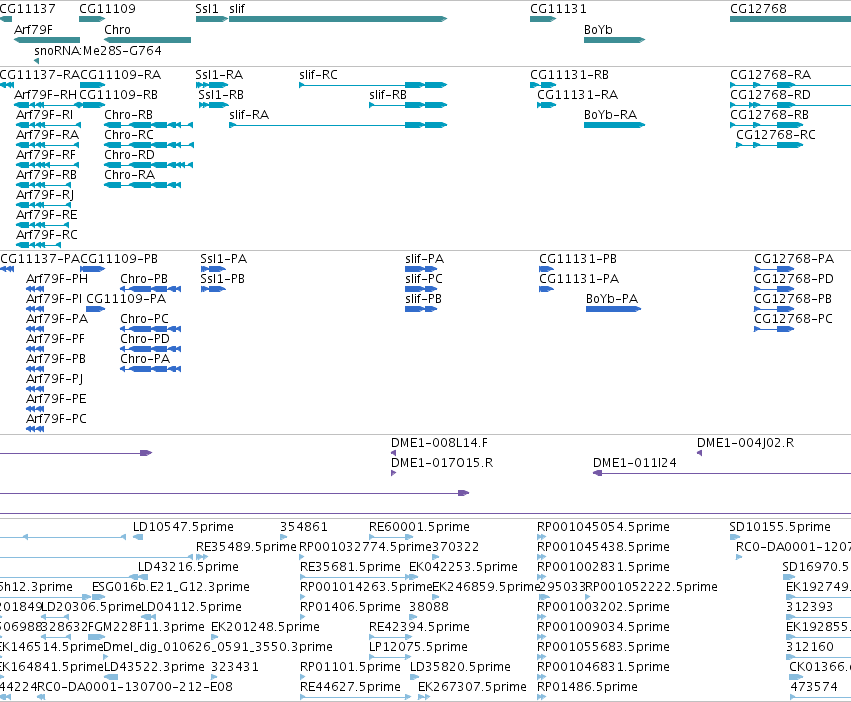Select the BoYb-RA transcript label
This screenshot has height=702, width=851.
click(x=611, y=115)
